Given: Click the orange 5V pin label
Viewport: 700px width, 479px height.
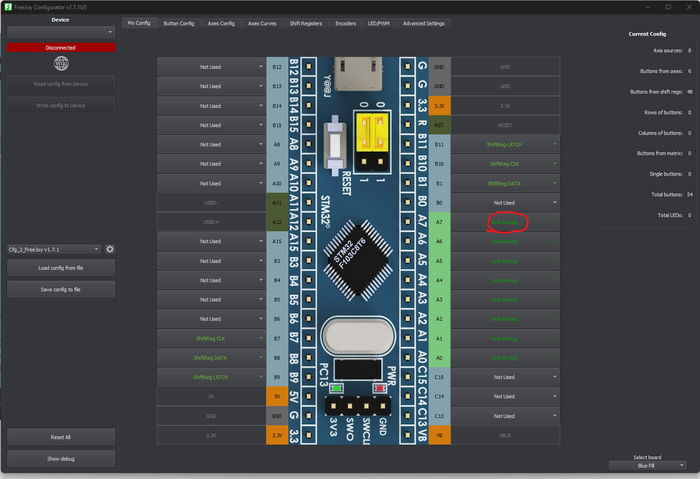Looking at the screenshot, I should 276,396.
